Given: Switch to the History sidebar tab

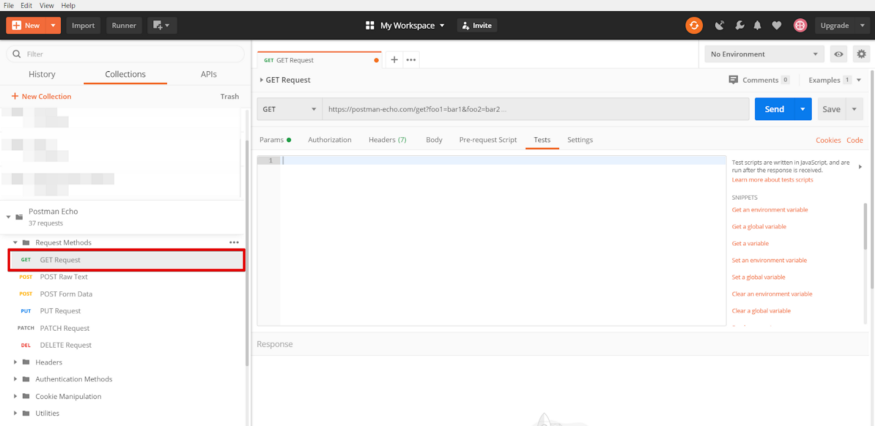Looking at the screenshot, I should click(x=42, y=74).
